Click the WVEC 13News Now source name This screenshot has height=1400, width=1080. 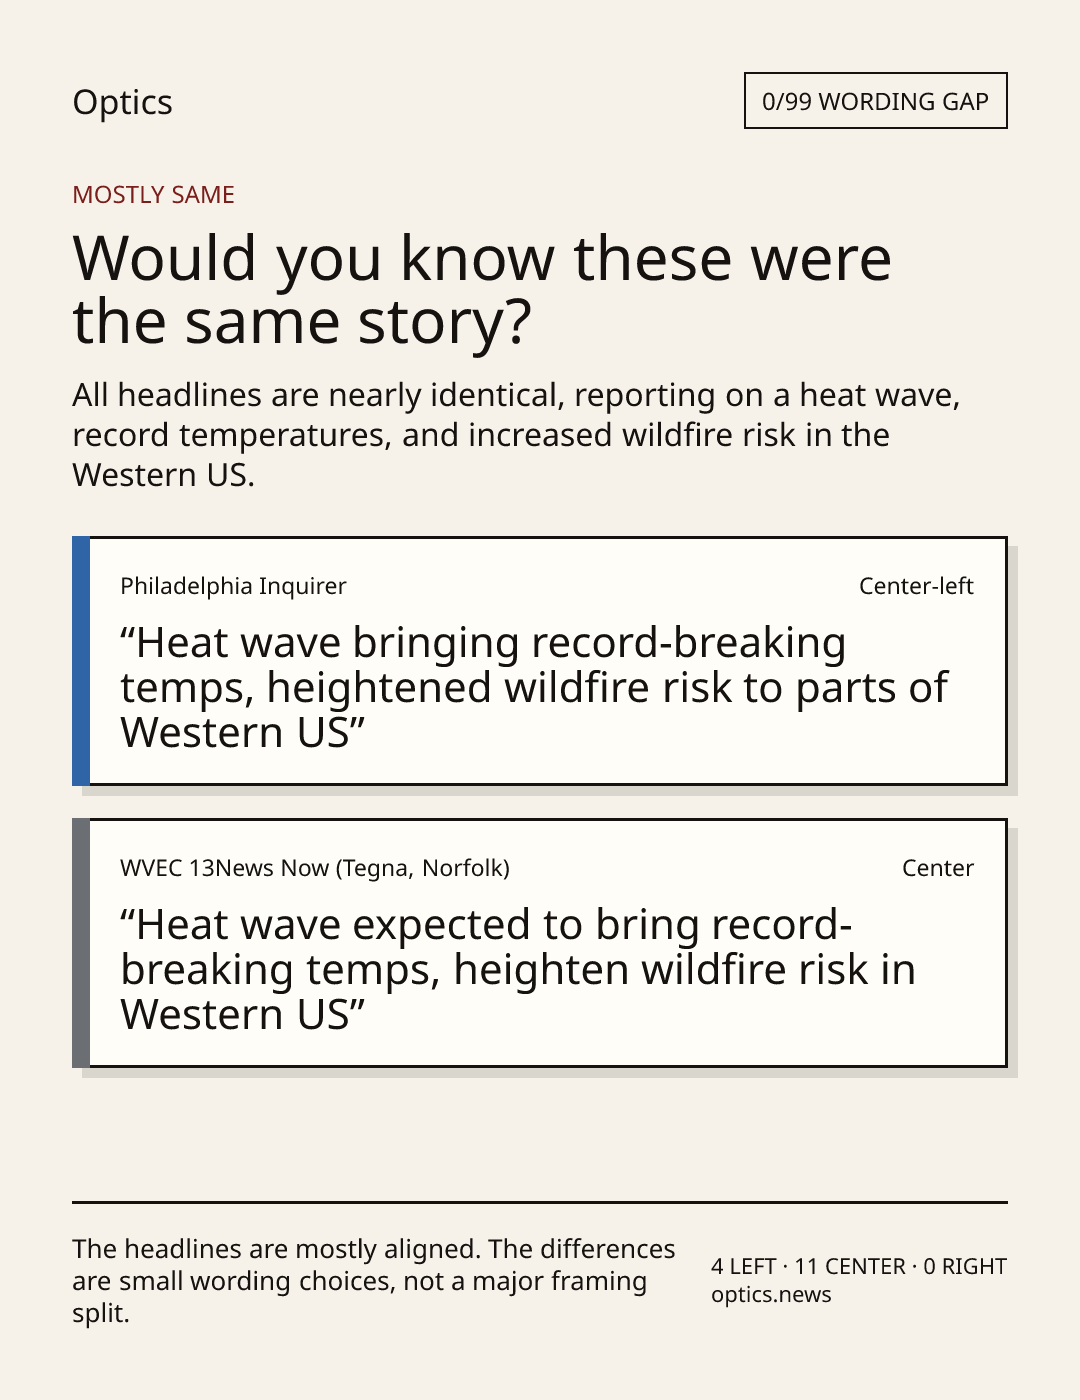click(315, 868)
